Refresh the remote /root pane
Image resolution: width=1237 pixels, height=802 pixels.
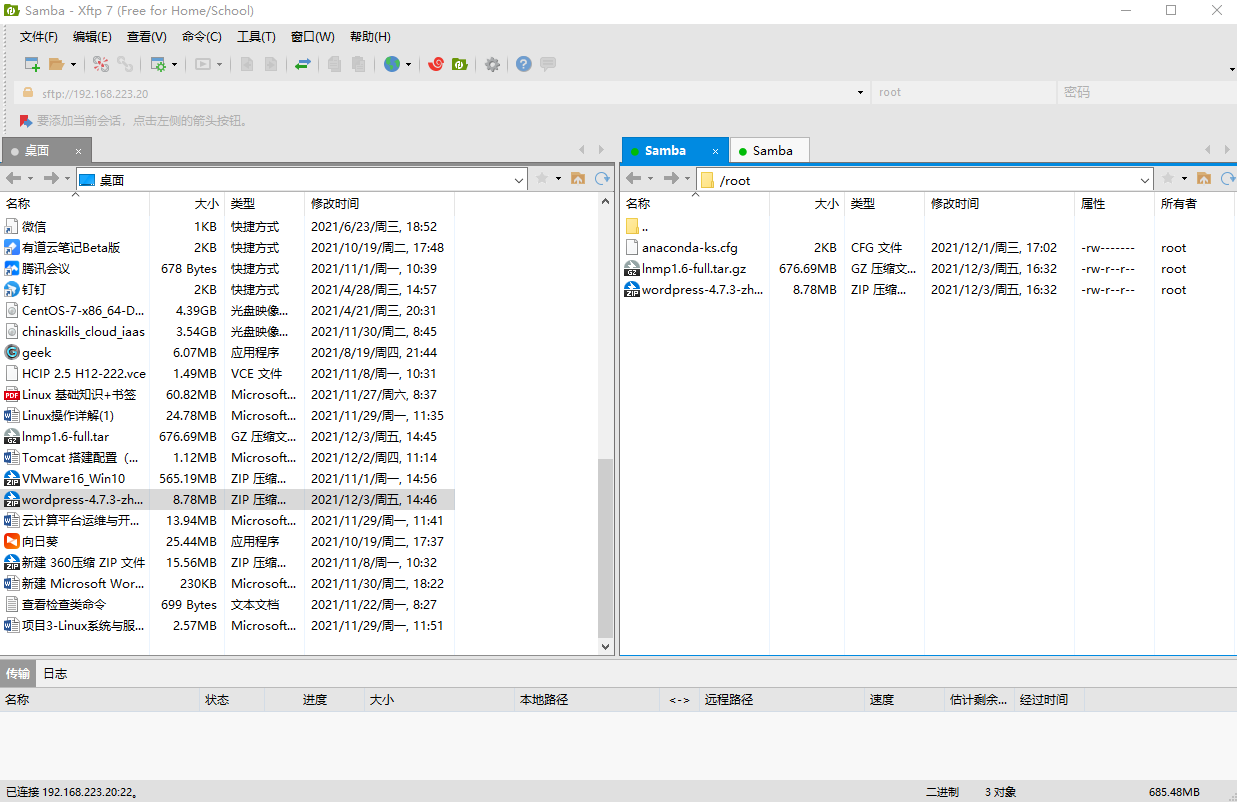(x=1228, y=178)
